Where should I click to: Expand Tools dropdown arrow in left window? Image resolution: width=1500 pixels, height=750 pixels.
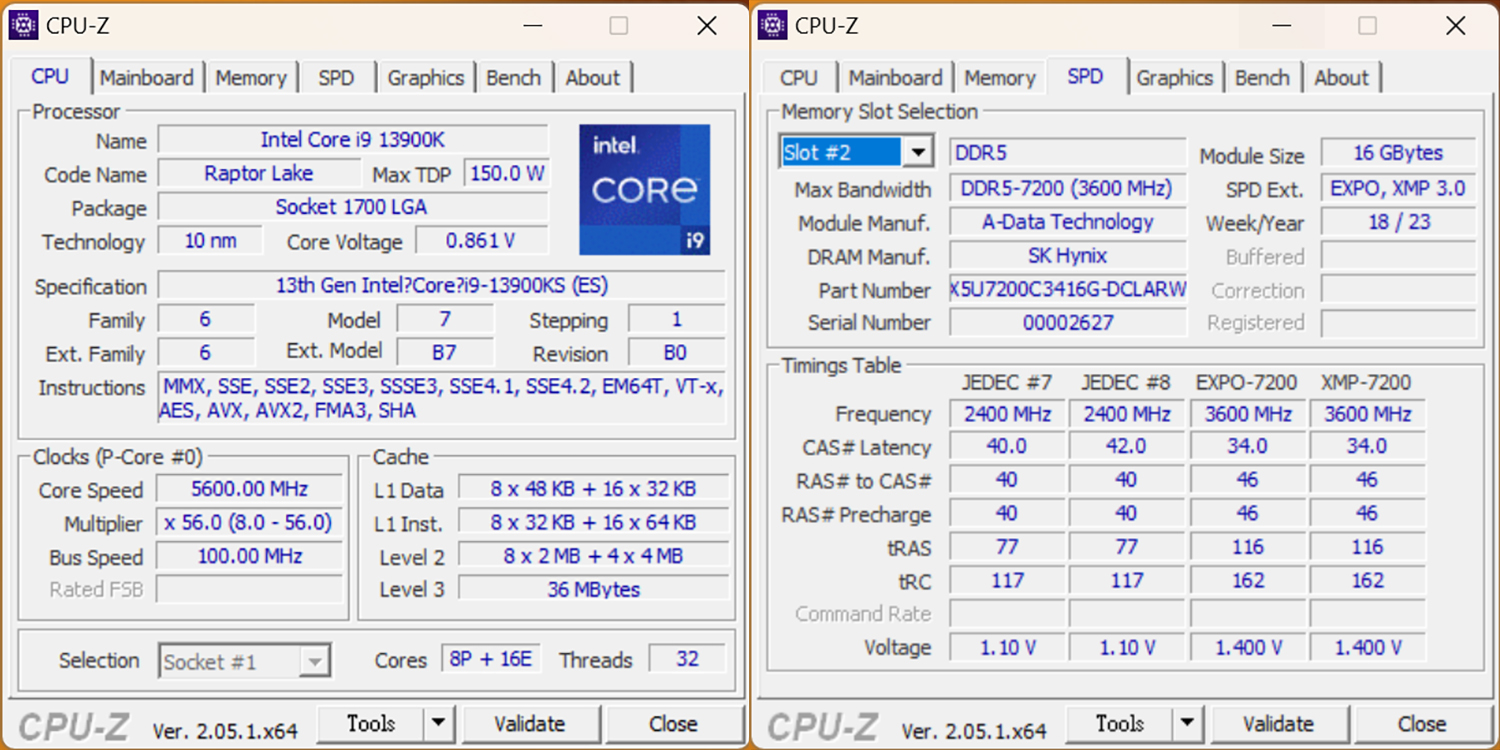click(439, 723)
